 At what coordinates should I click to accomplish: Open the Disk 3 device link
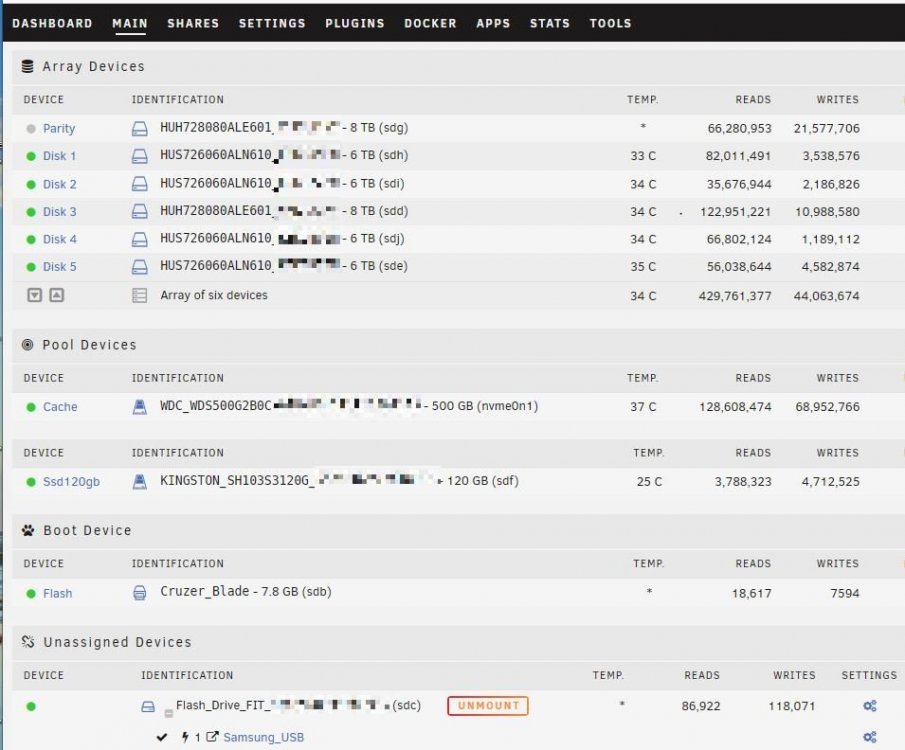pos(59,212)
